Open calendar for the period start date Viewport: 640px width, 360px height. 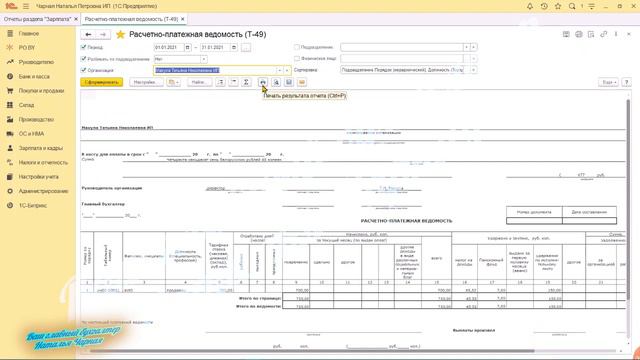click(x=187, y=47)
